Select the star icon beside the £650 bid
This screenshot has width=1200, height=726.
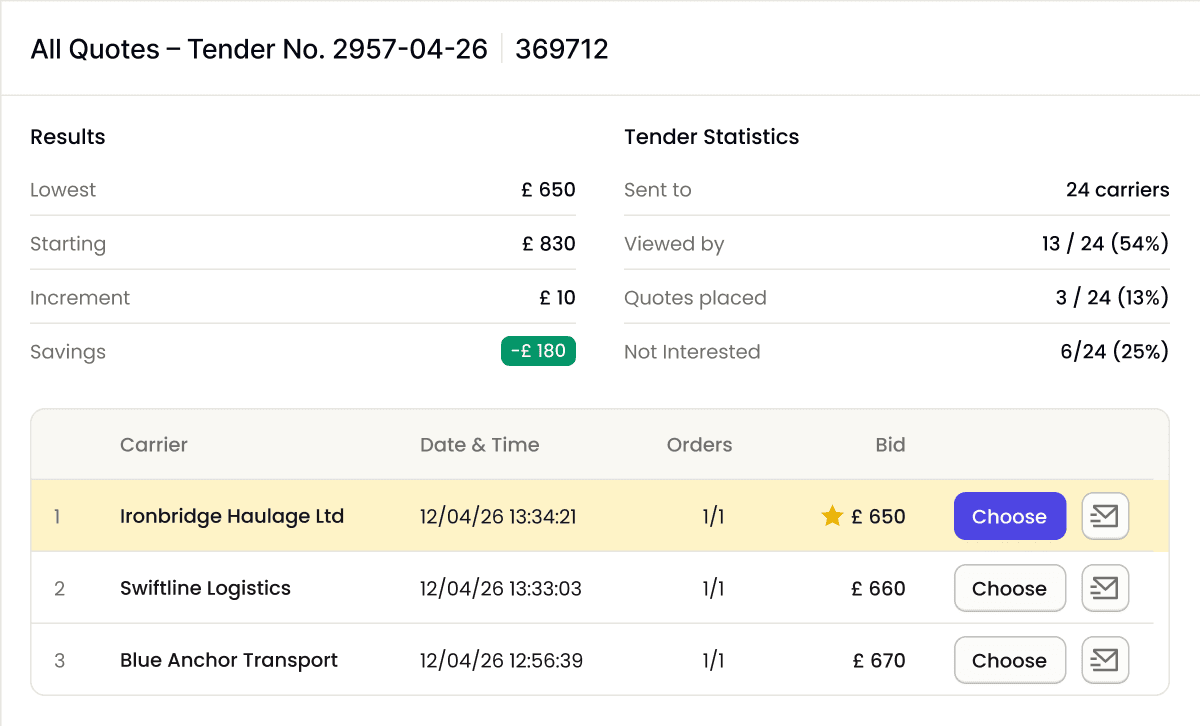831,515
